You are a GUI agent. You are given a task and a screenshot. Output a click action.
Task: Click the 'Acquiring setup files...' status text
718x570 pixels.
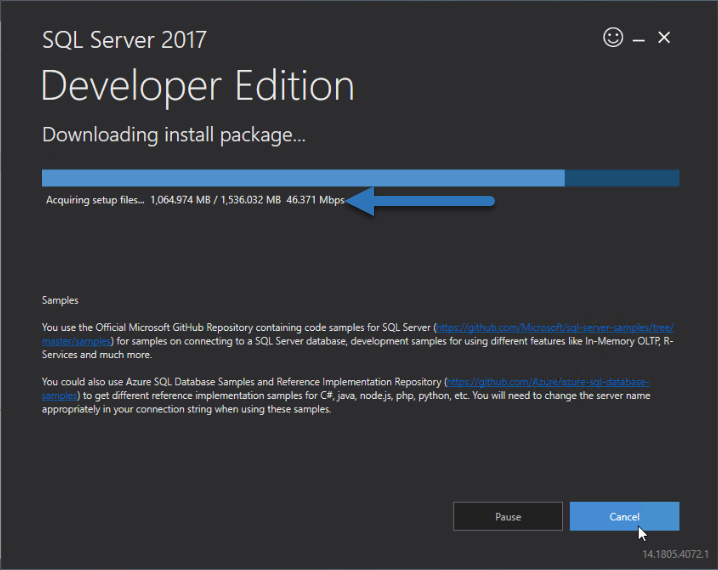tap(95, 200)
